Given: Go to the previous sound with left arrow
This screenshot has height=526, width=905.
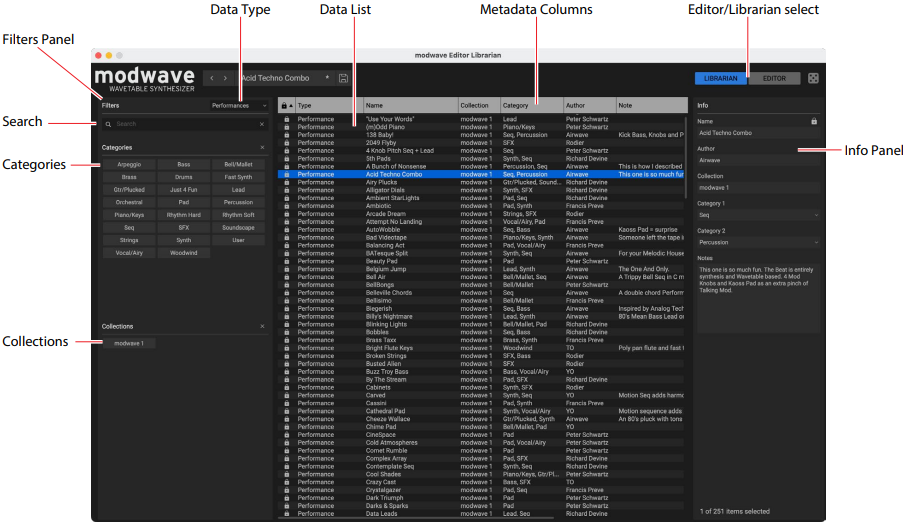Looking at the screenshot, I should [x=211, y=78].
